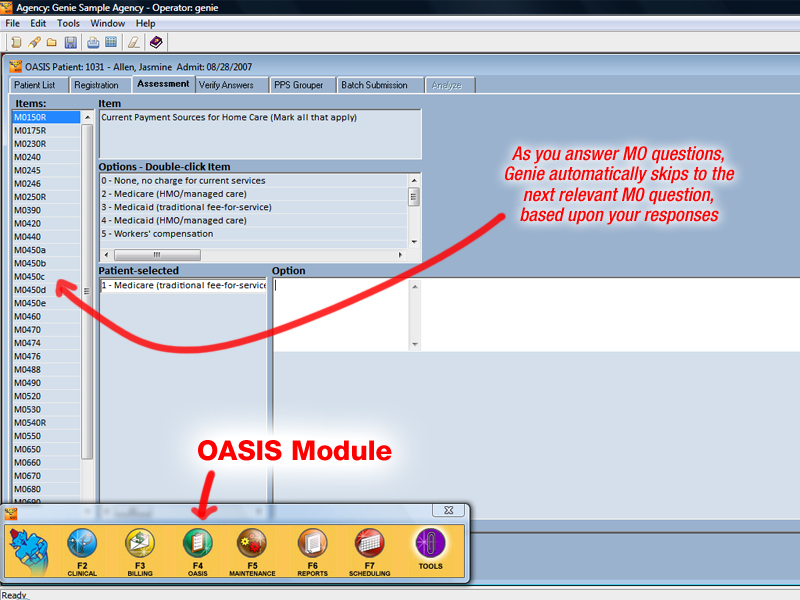The width and height of the screenshot is (800, 600).
Task: Click the scroll-shaped new document toolbar icon
Action: pyautogui.click(x=16, y=42)
